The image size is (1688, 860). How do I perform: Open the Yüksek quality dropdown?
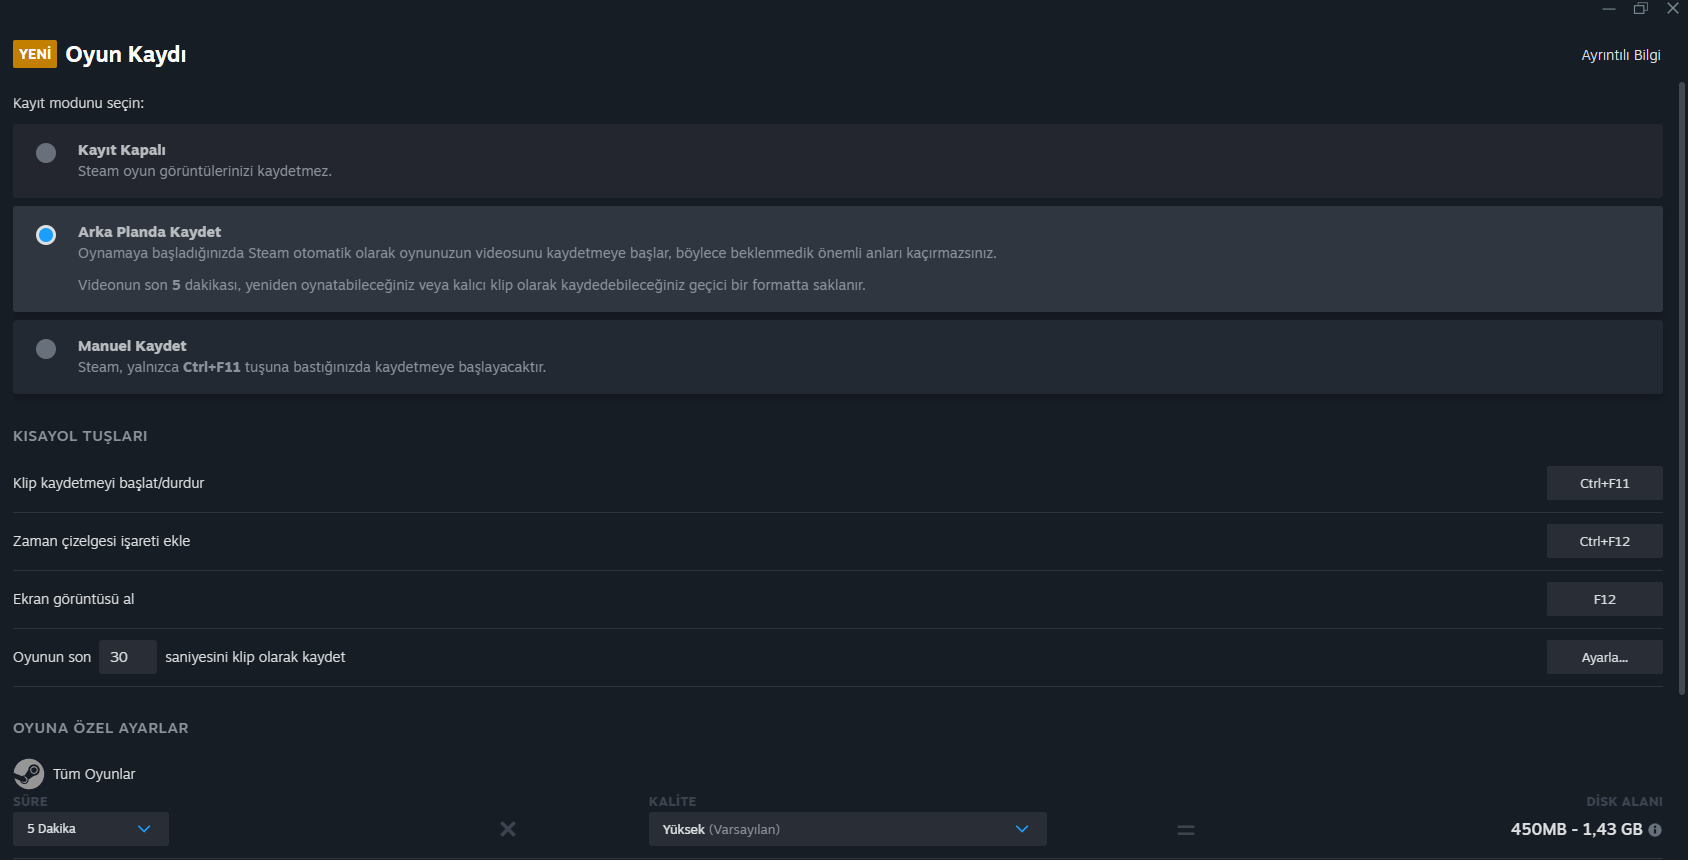848,829
